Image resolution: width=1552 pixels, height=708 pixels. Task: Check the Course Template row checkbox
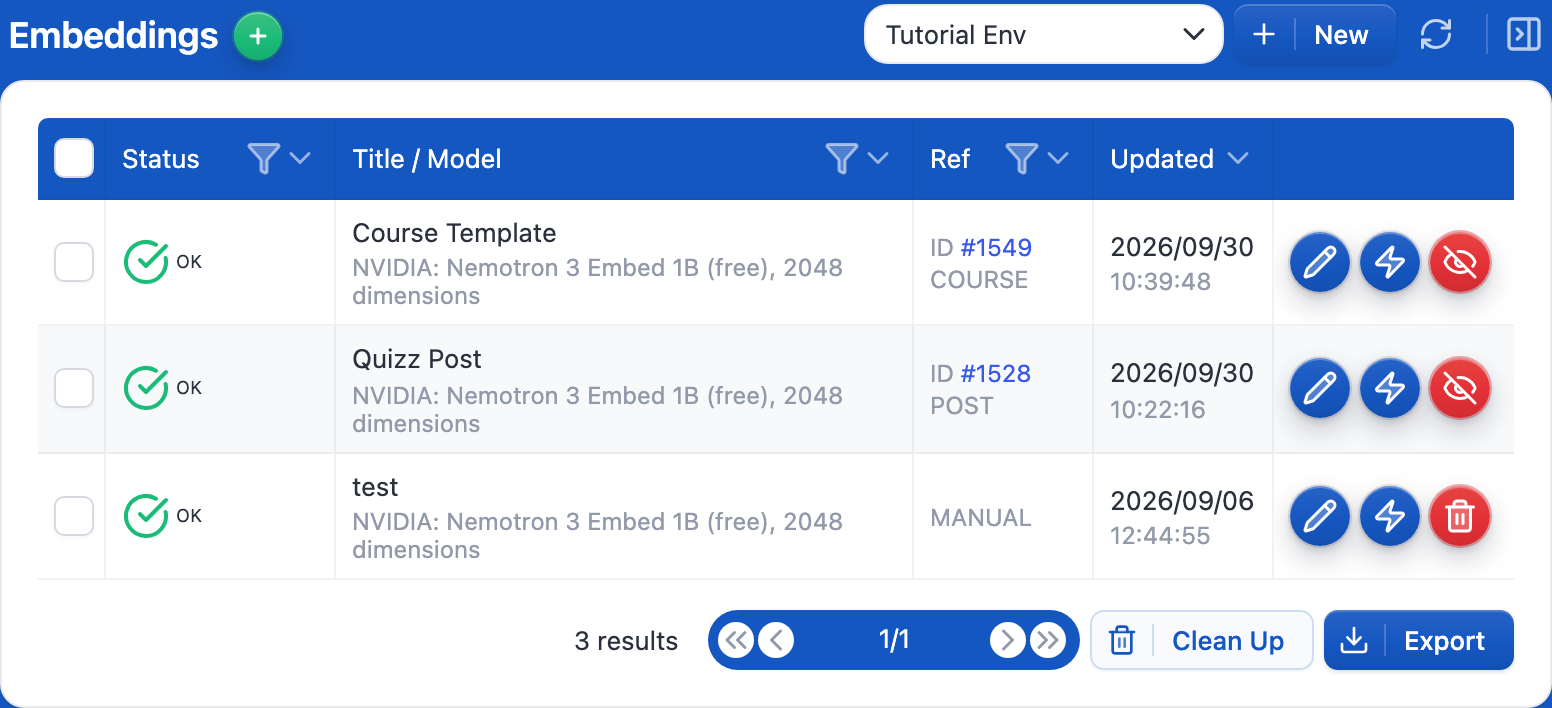click(x=74, y=262)
